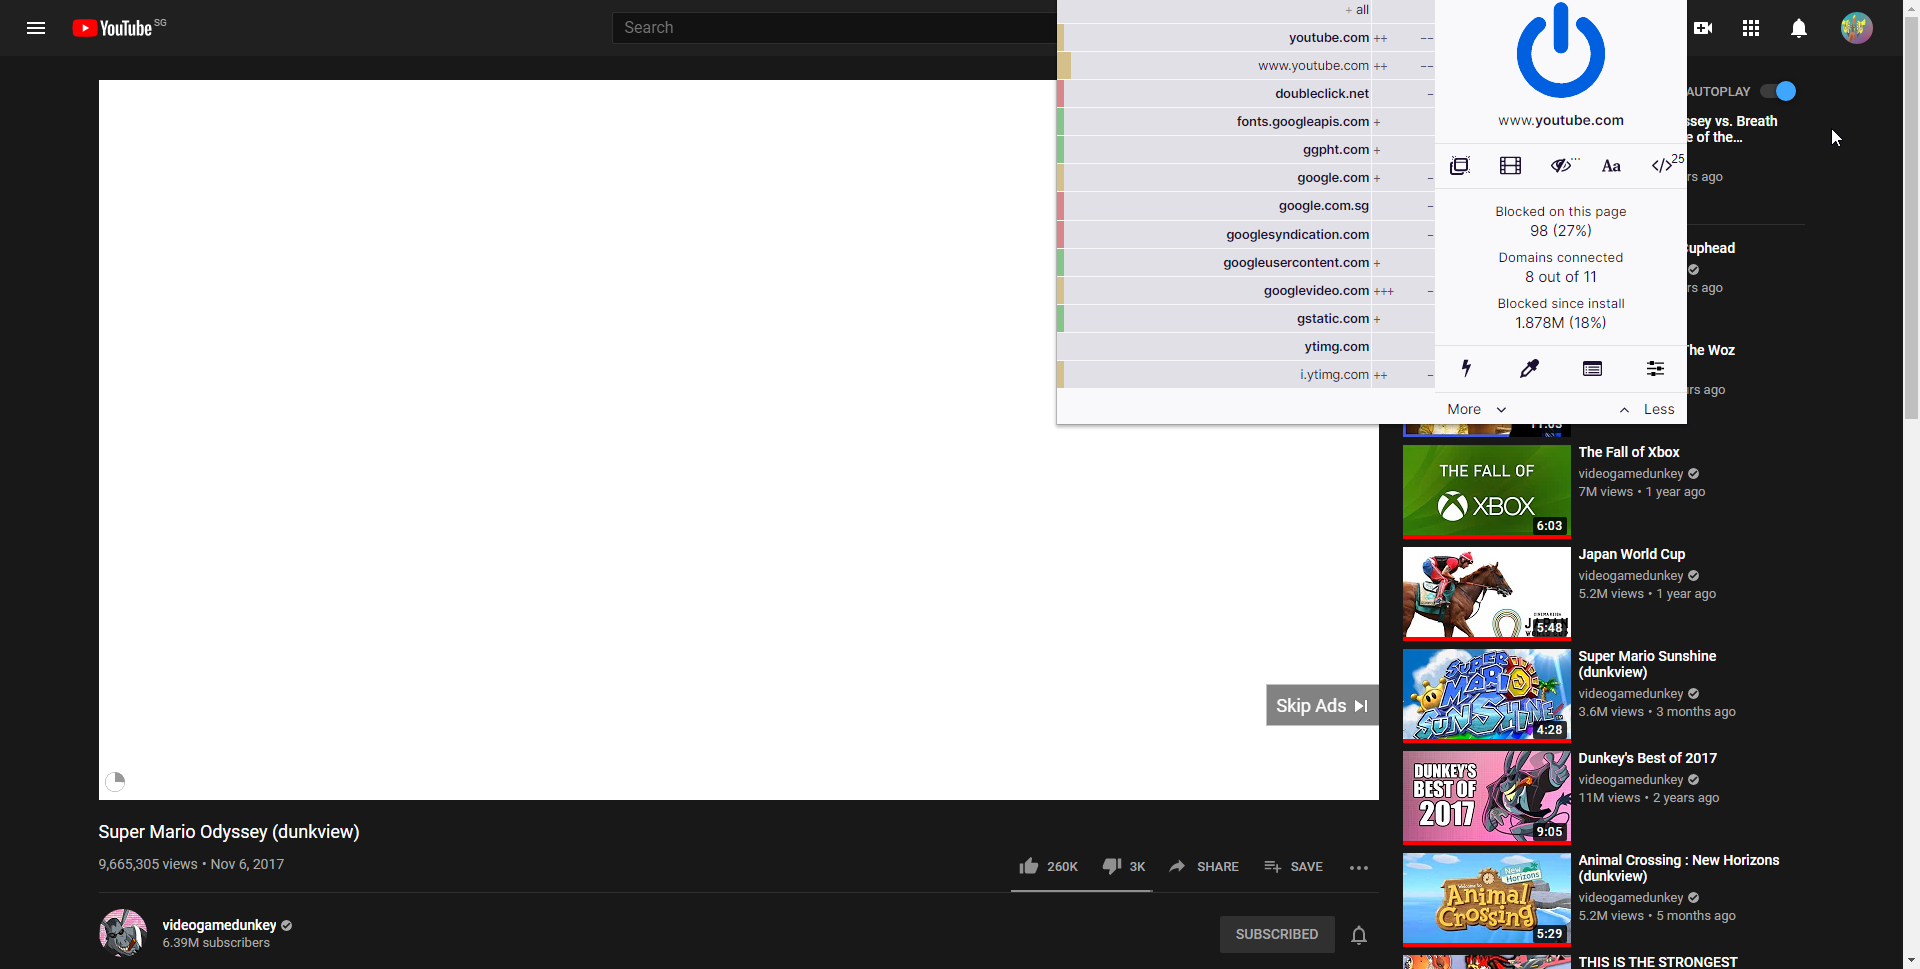This screenshot has height=969, width=1920.
Task: Expand More options in uBlock popup
Action: click(x=1476, y=409)
